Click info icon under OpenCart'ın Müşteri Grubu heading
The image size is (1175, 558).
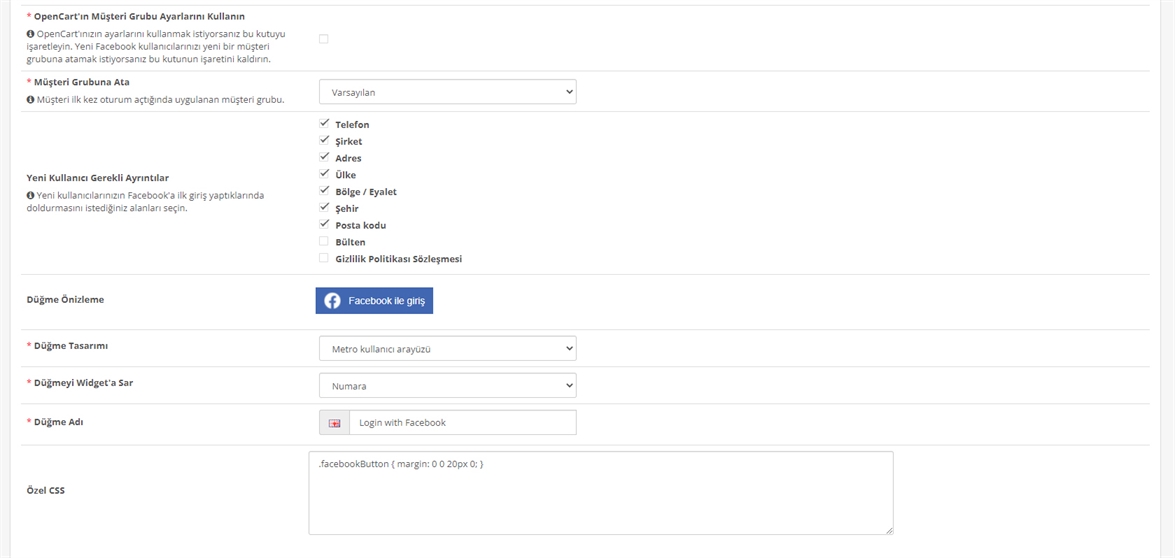click(x=31, y=34)
